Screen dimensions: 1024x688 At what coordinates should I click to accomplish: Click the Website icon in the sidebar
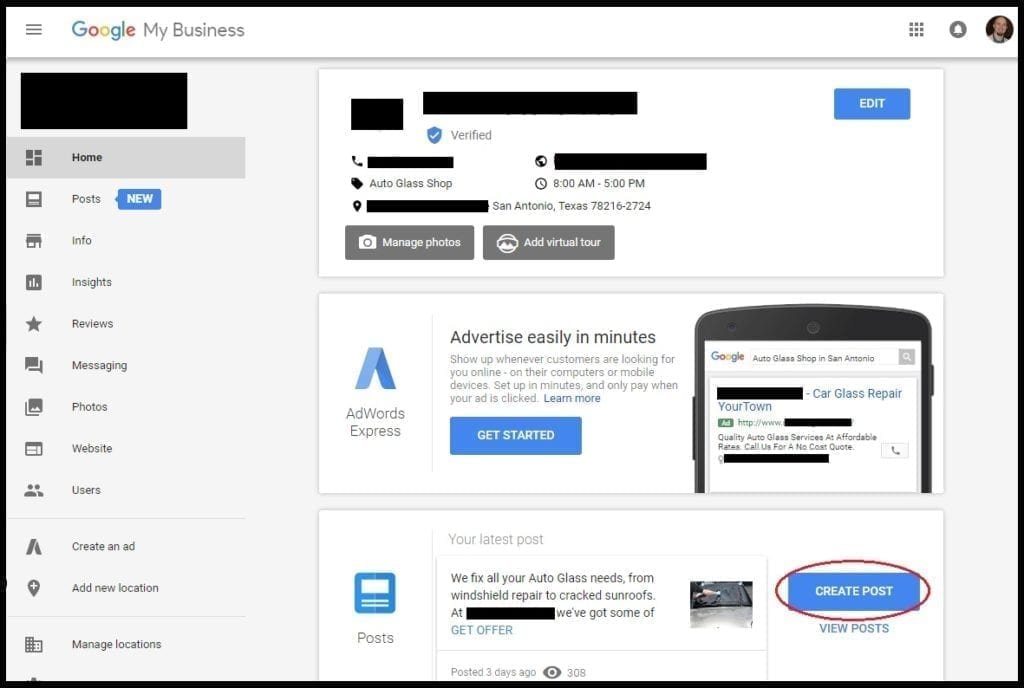[33, 449]
